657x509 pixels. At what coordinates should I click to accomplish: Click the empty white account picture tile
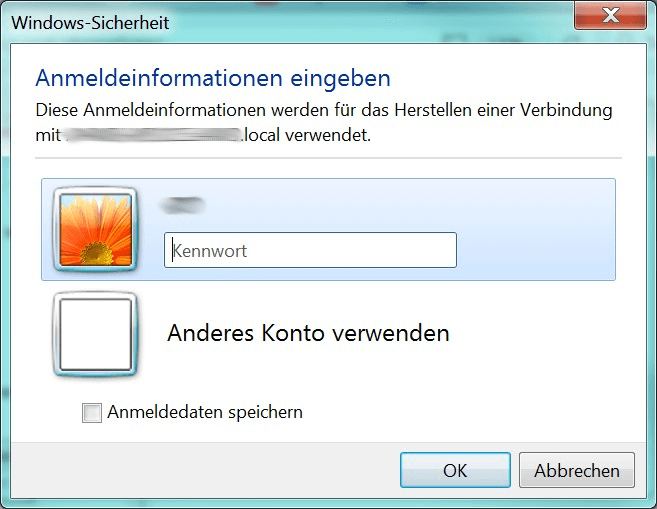pyautogui.click(x=96, y=334)
